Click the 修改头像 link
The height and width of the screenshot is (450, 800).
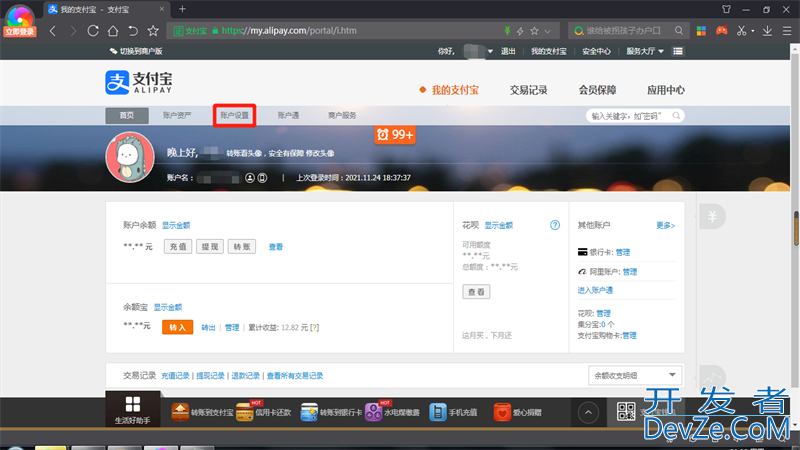tap(320, 153)
